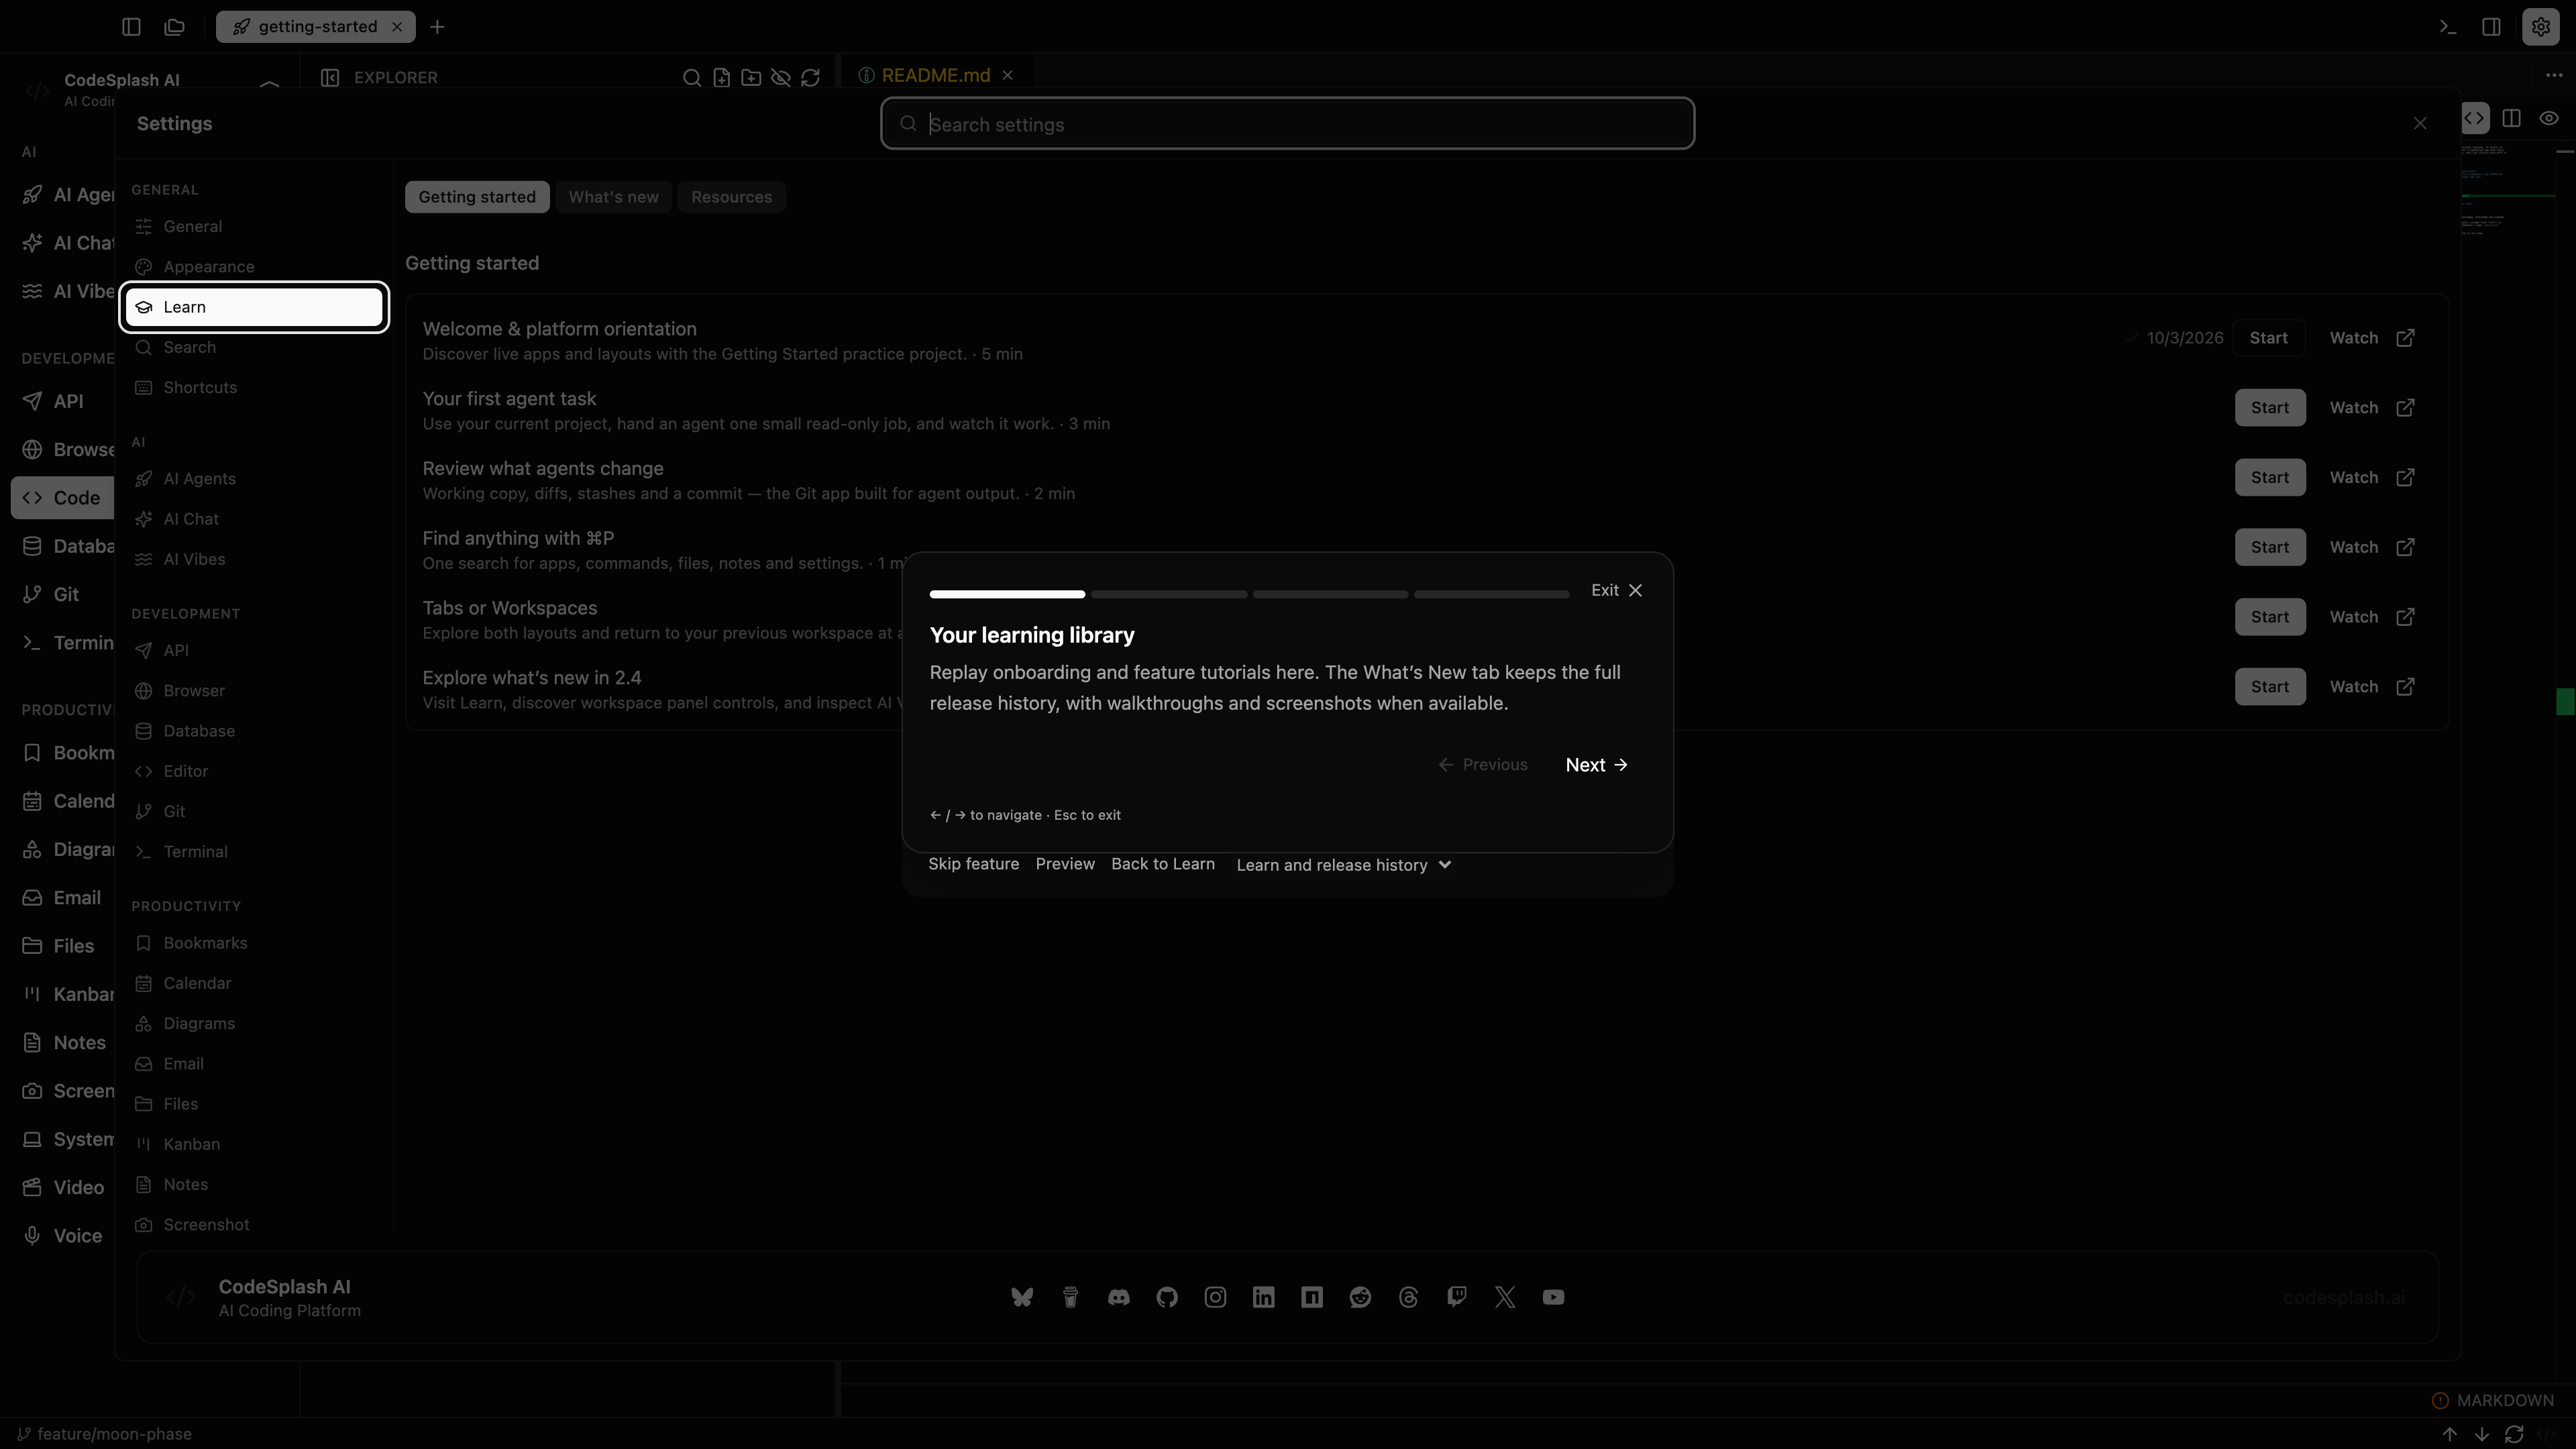Screen dimensions: 2576x1449
Task: Open Appearance settings in sidebar
Action: pyautogui.click(x=254, y=267)
